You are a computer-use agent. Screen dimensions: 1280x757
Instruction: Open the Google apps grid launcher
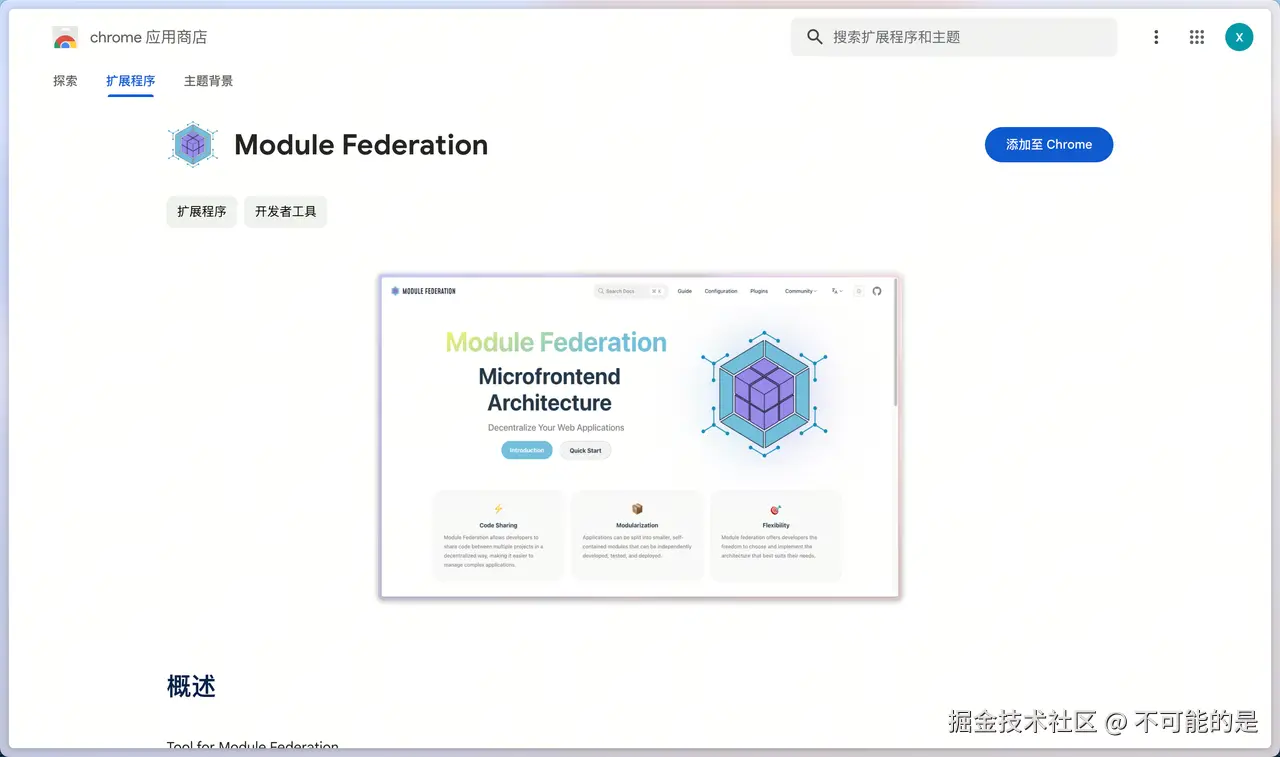(x=1197, y=37)
